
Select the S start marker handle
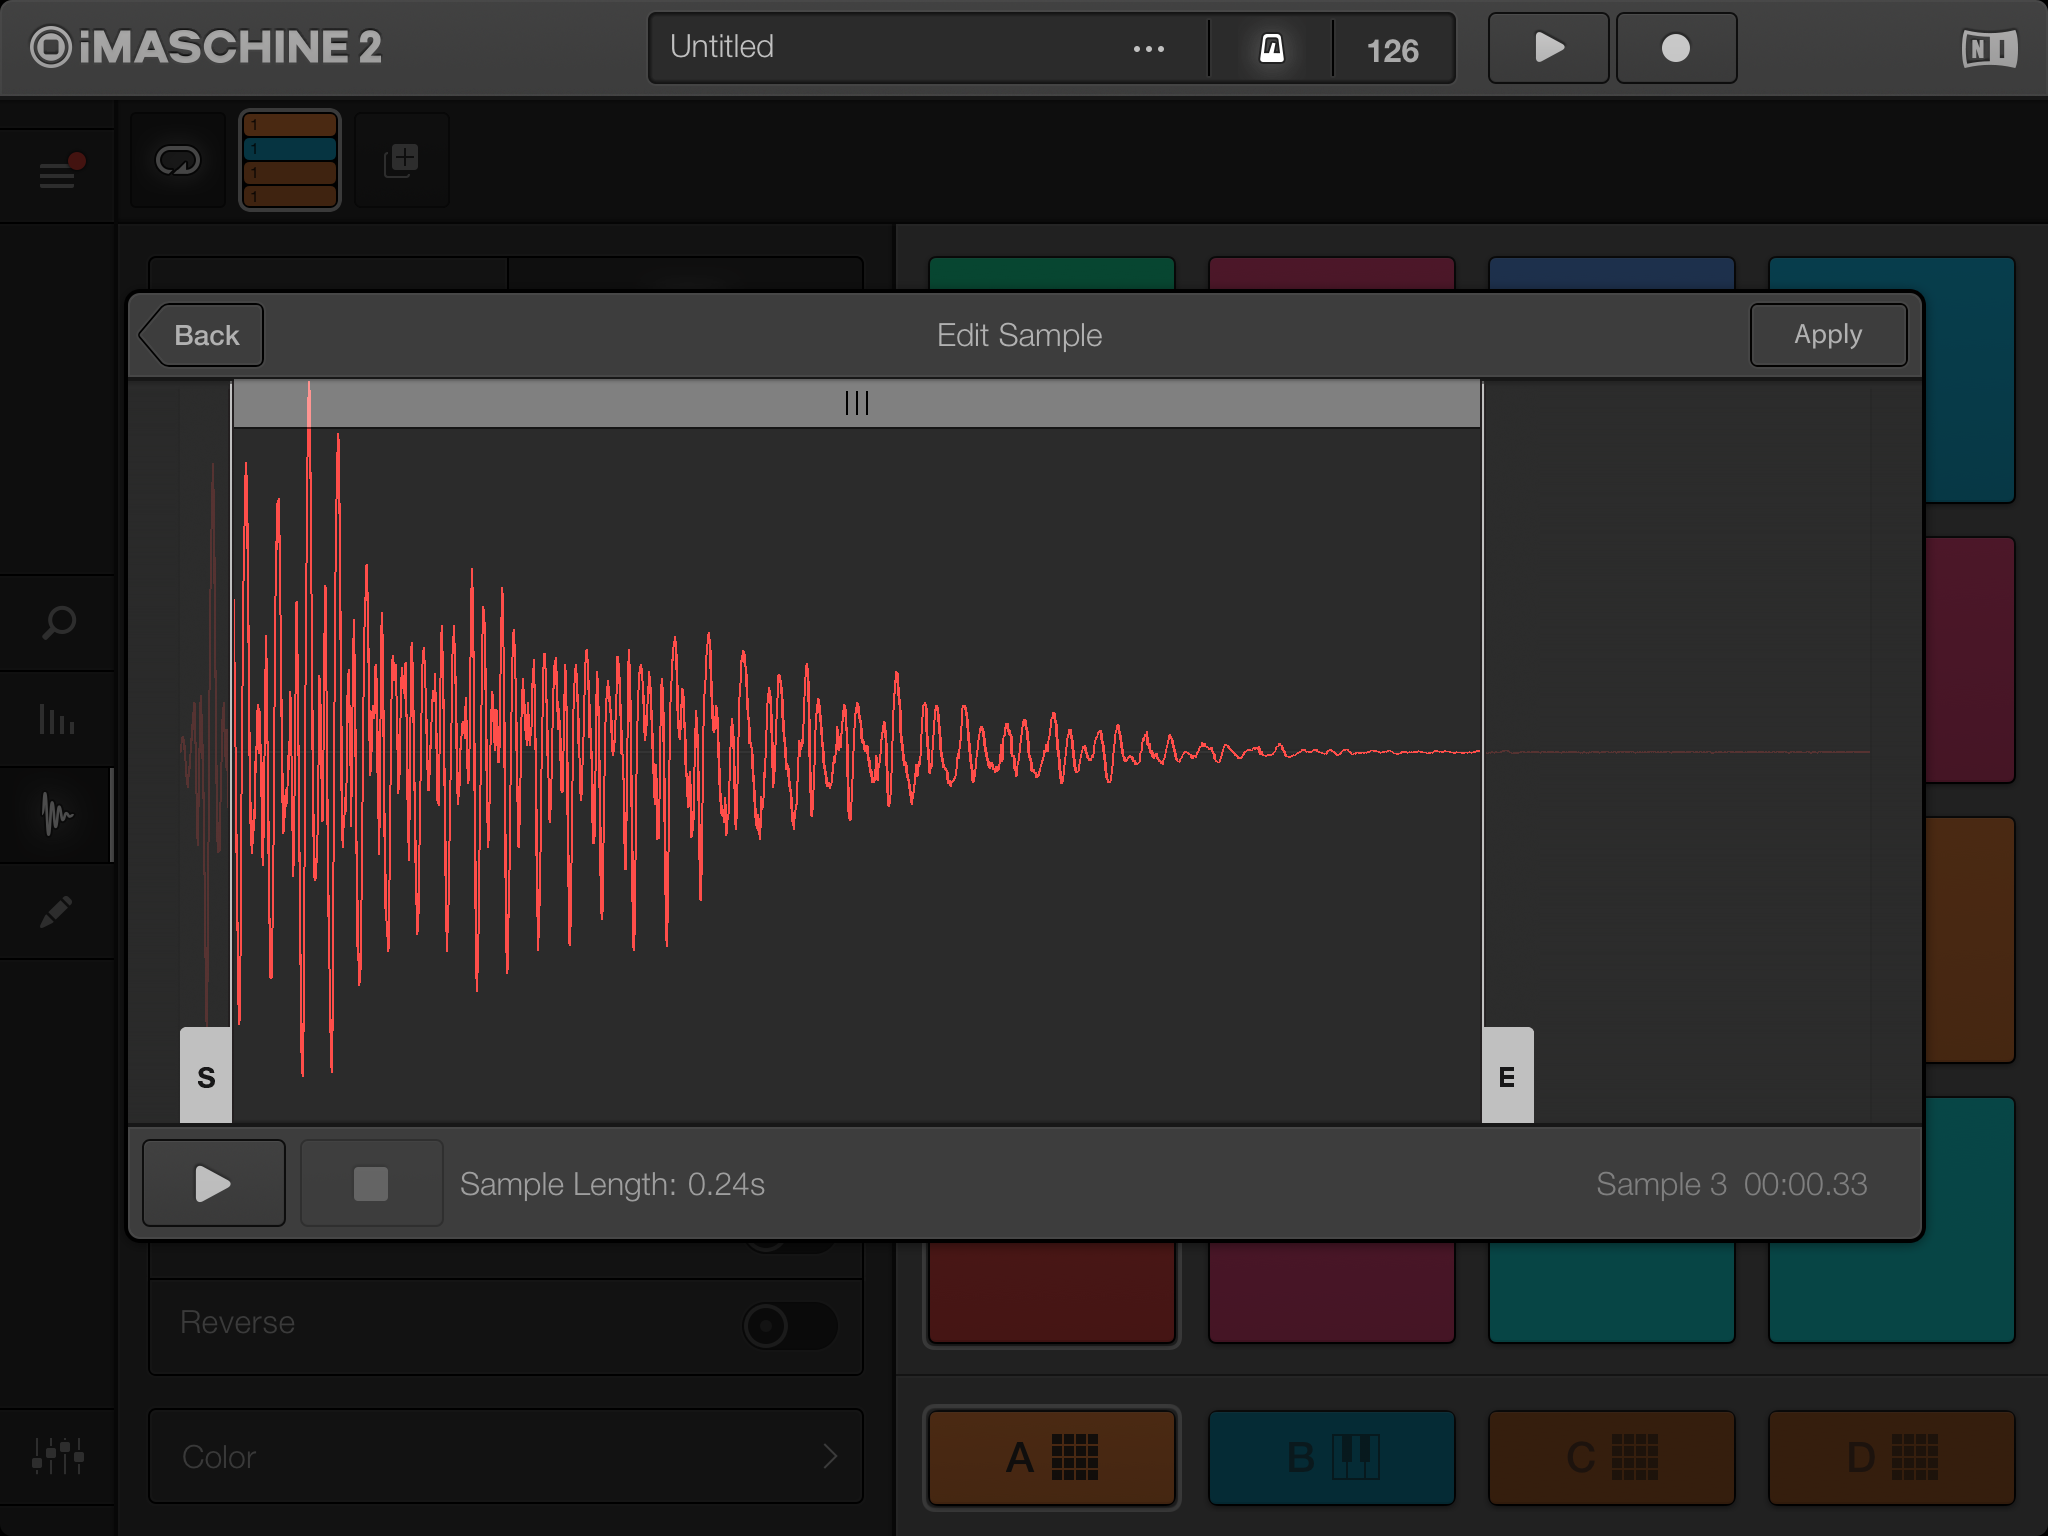[206, 1076]
